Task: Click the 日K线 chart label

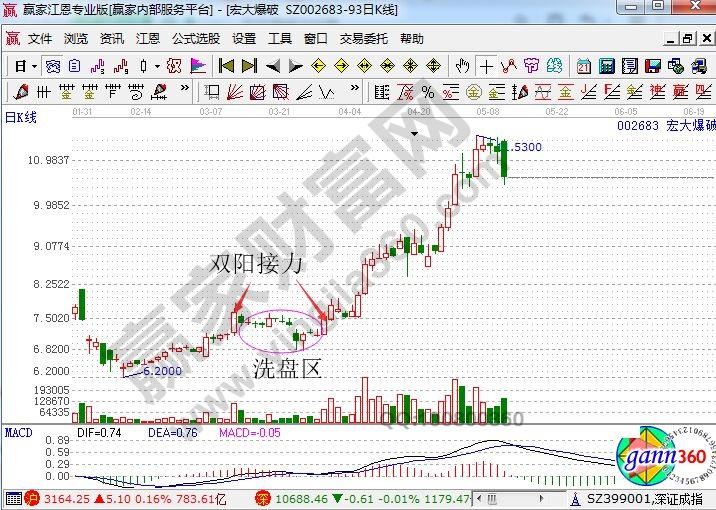Action: click(21, 117)
